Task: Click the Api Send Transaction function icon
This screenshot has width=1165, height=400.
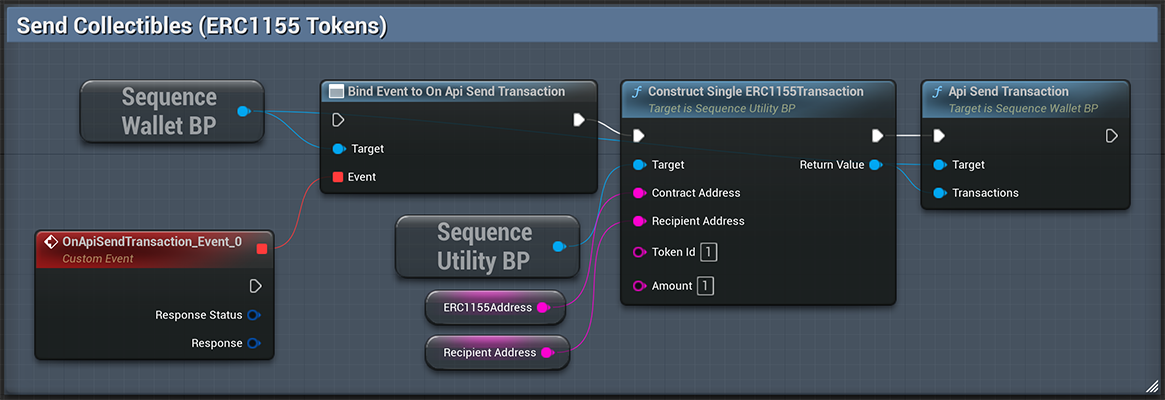Action: pos(936,92)
